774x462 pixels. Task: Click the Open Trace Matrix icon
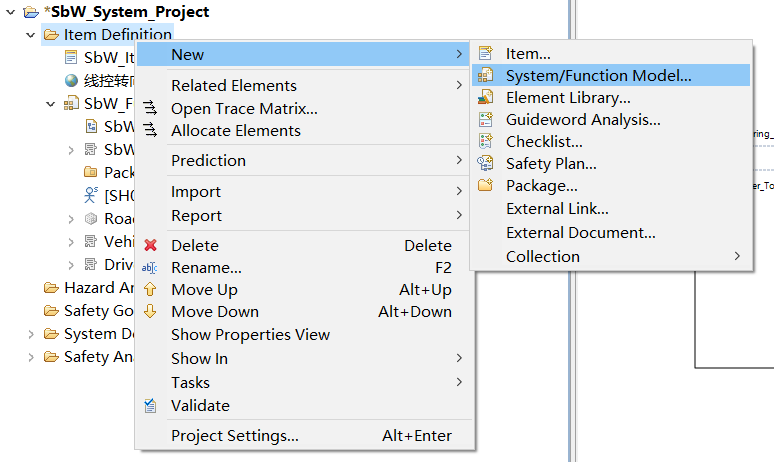tap(150, 108)
